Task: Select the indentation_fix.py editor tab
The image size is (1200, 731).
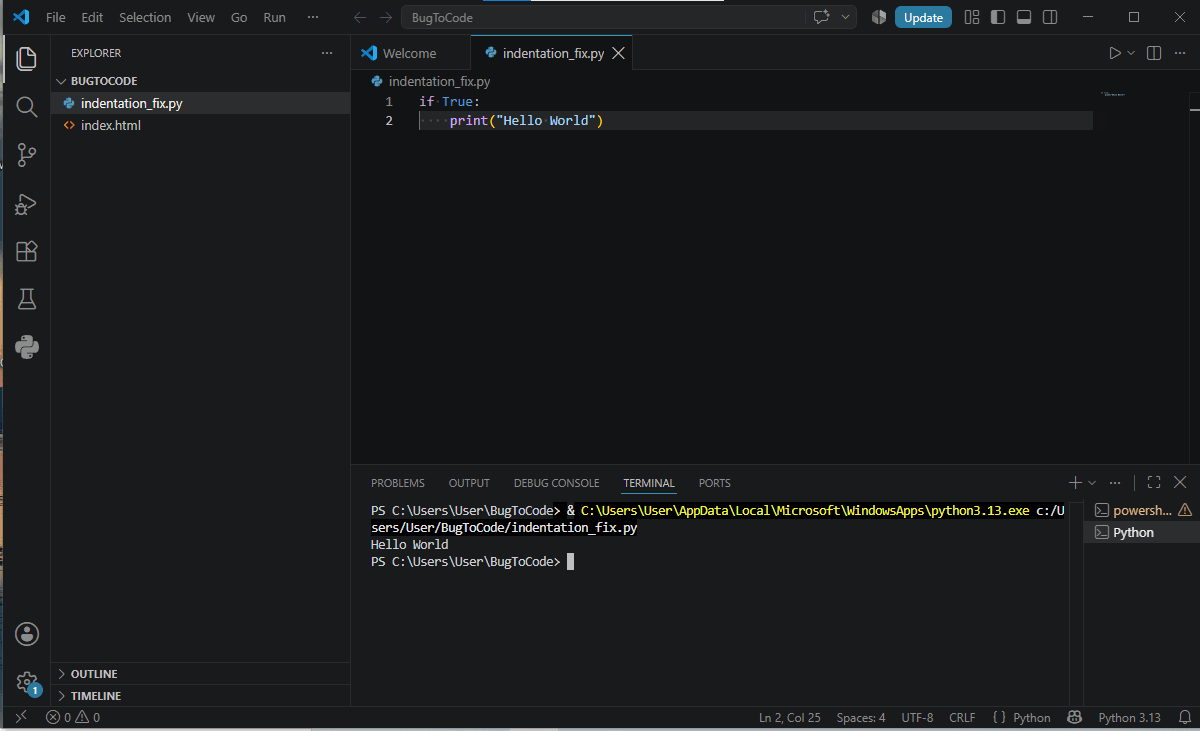Action: click(553, 53)
